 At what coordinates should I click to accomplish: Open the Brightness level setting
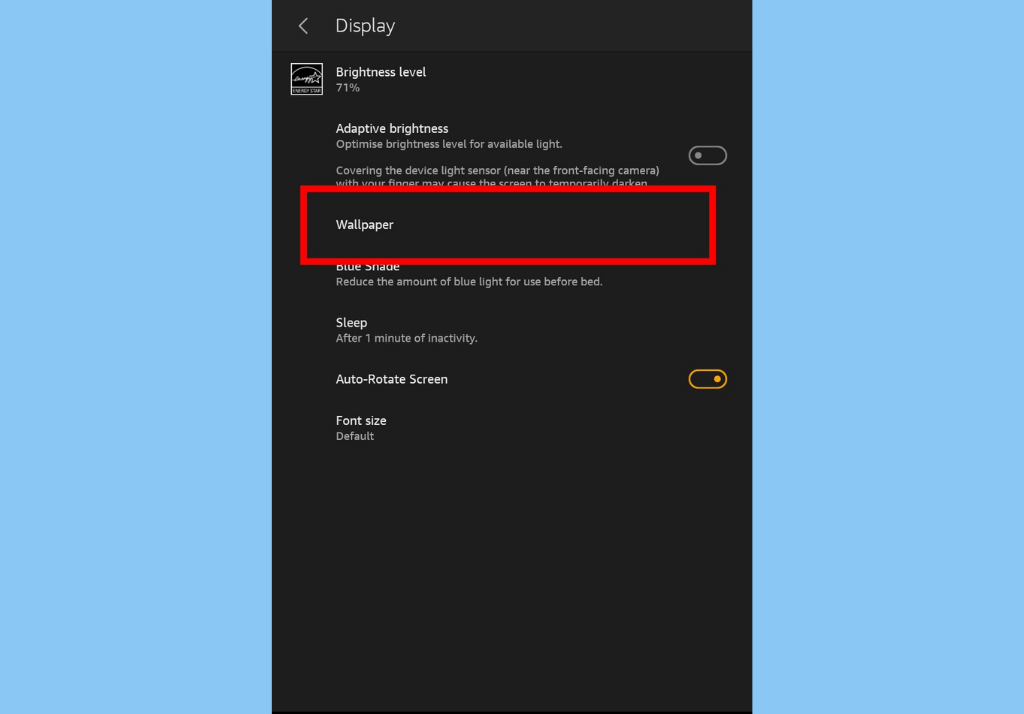512,79
